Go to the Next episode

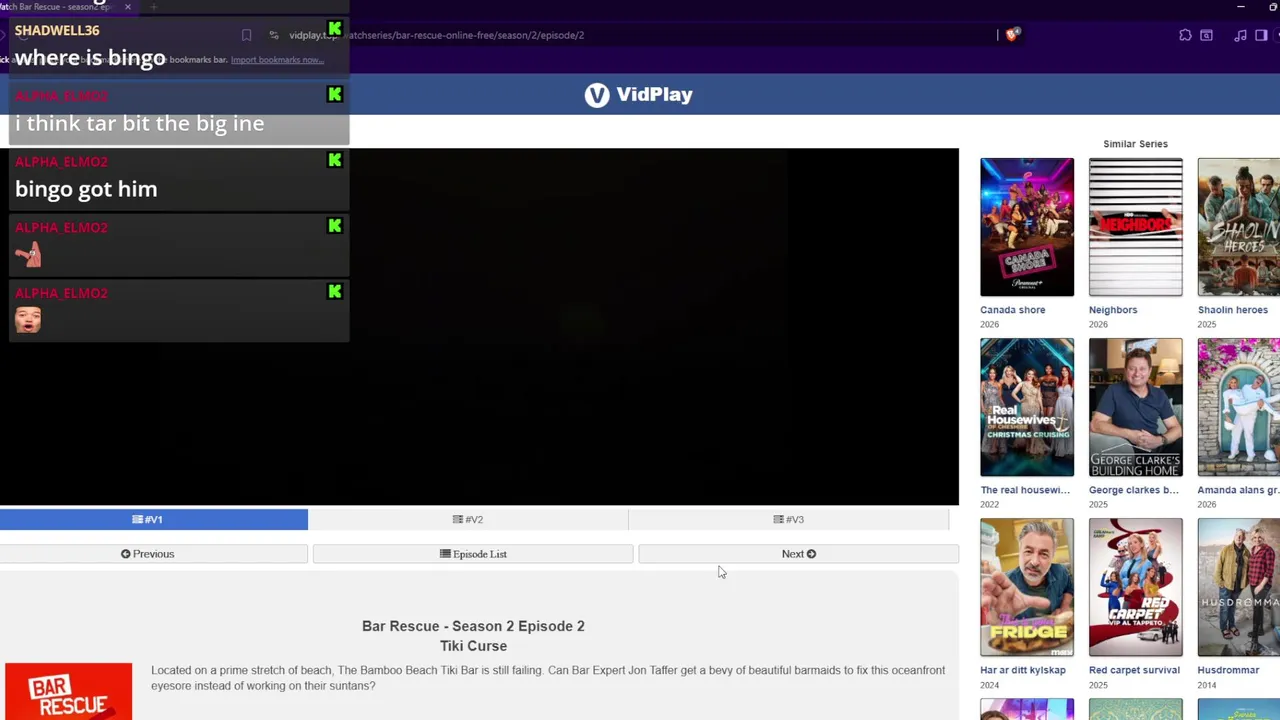point(799,554)
